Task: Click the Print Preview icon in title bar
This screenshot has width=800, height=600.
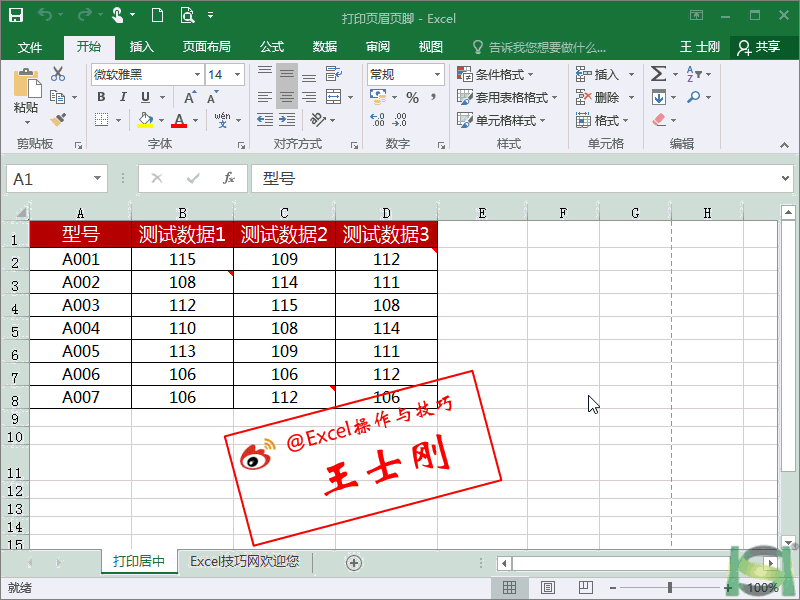Action: (x=188, y=15)
